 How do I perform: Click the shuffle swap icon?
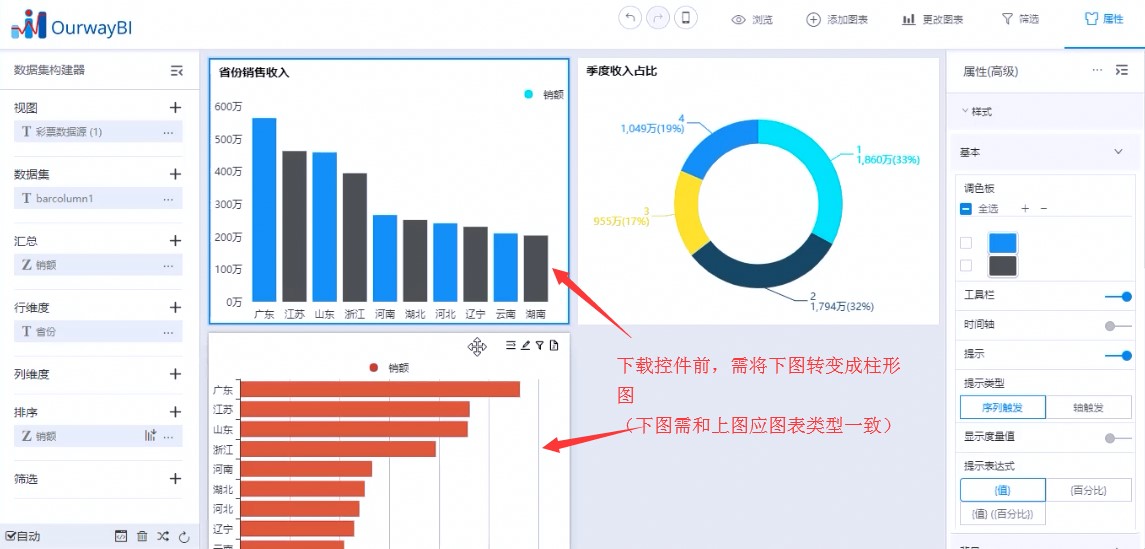coord(163,537)
